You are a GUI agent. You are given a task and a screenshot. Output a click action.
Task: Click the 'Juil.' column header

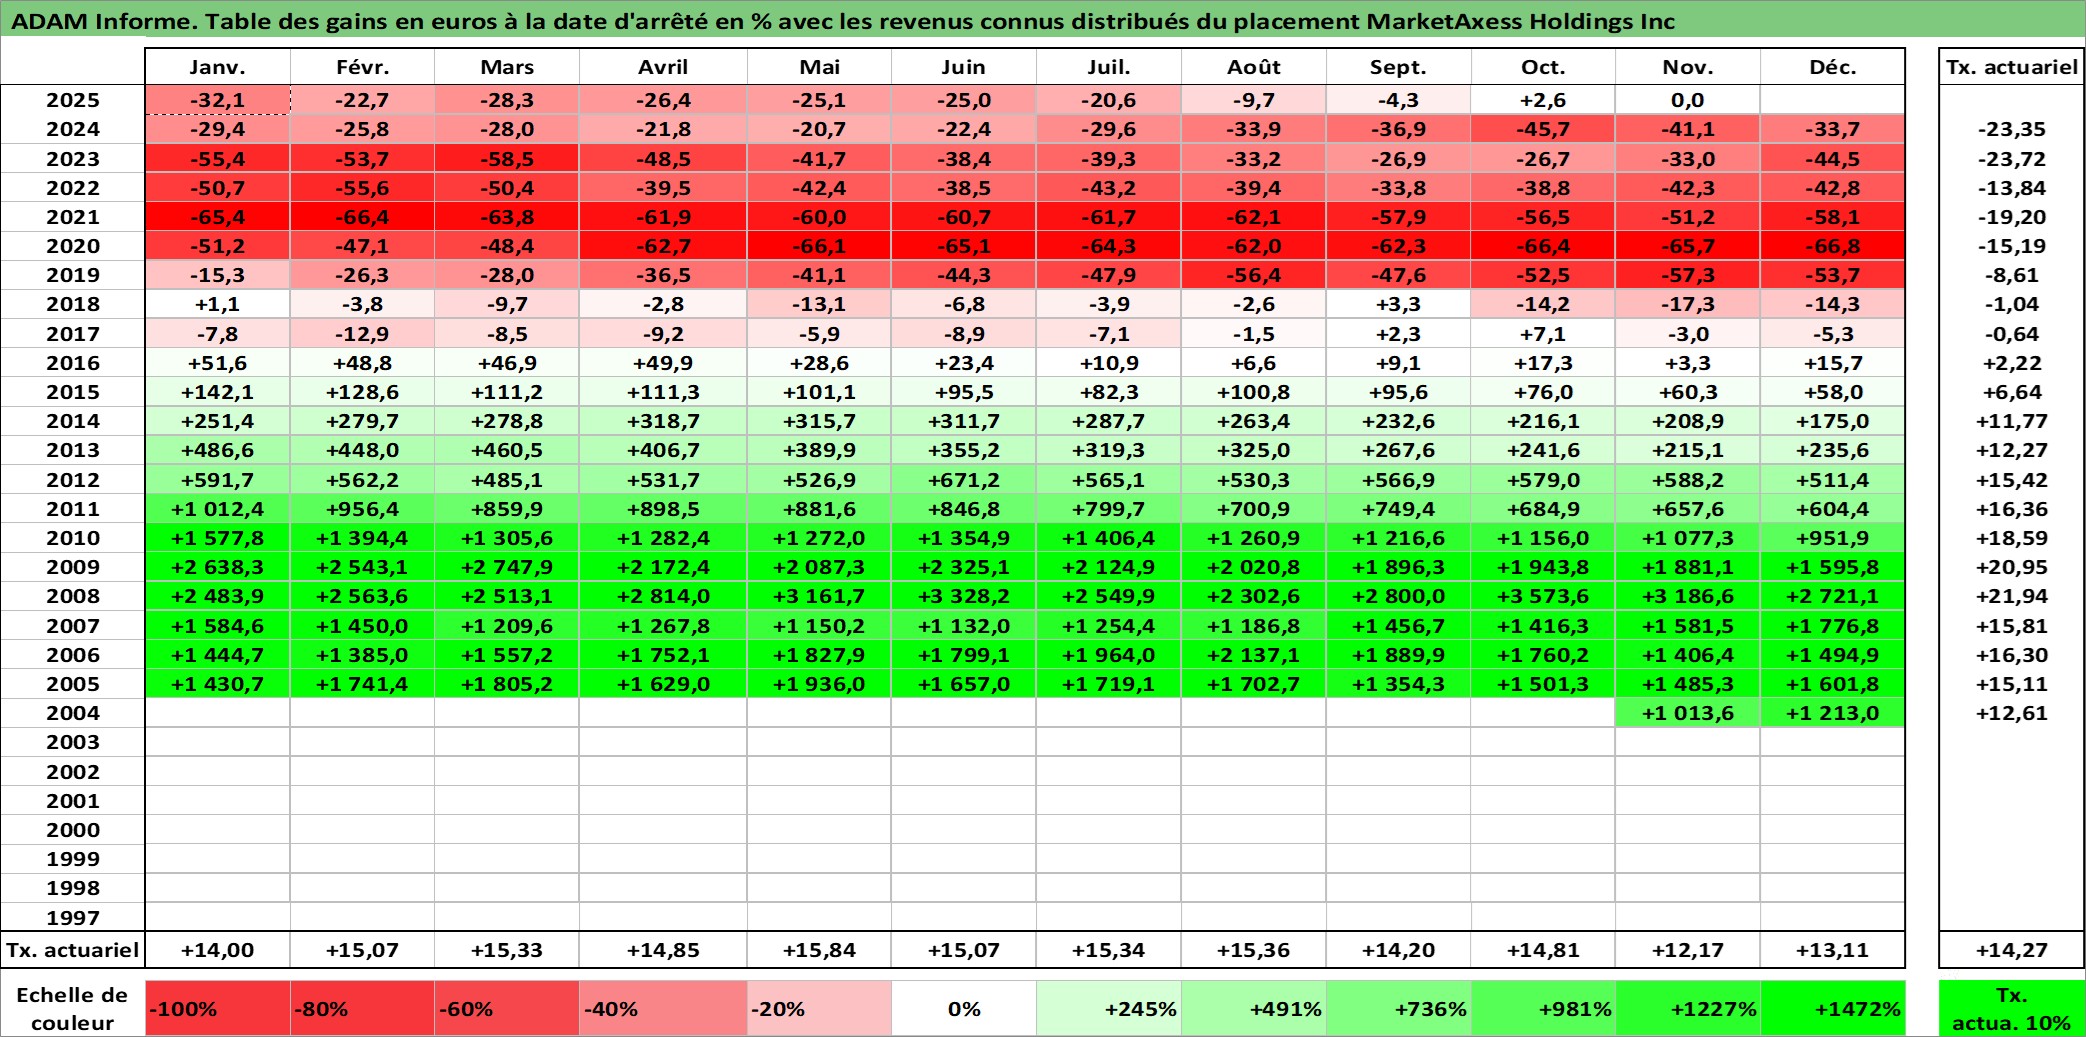click(1108, 67)
